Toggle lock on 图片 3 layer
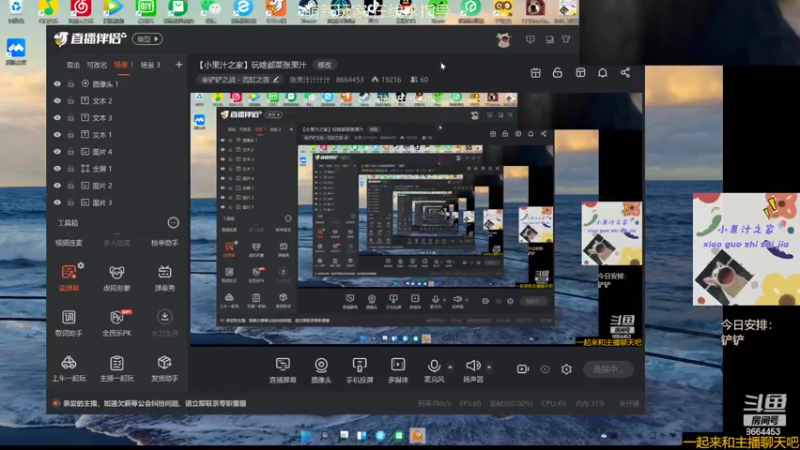800x450 pixels. pos(71,202)
